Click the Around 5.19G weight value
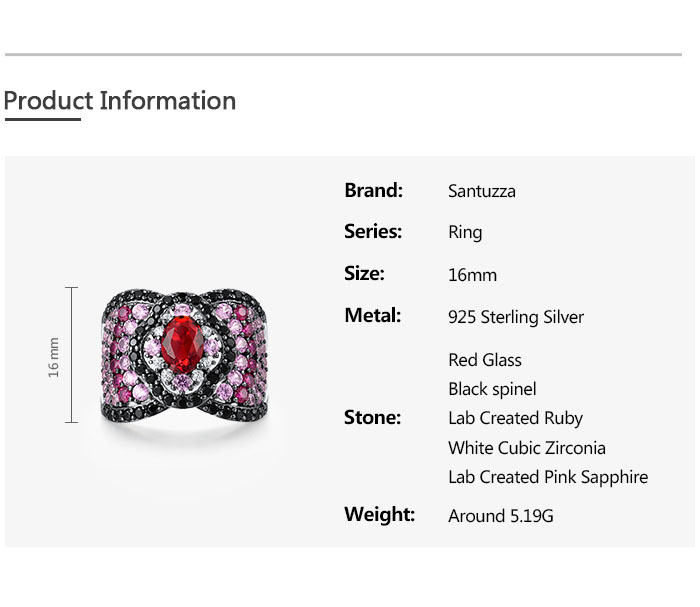Image resolution: width=700 pixels, height=607 pixels. pos(501,516)
